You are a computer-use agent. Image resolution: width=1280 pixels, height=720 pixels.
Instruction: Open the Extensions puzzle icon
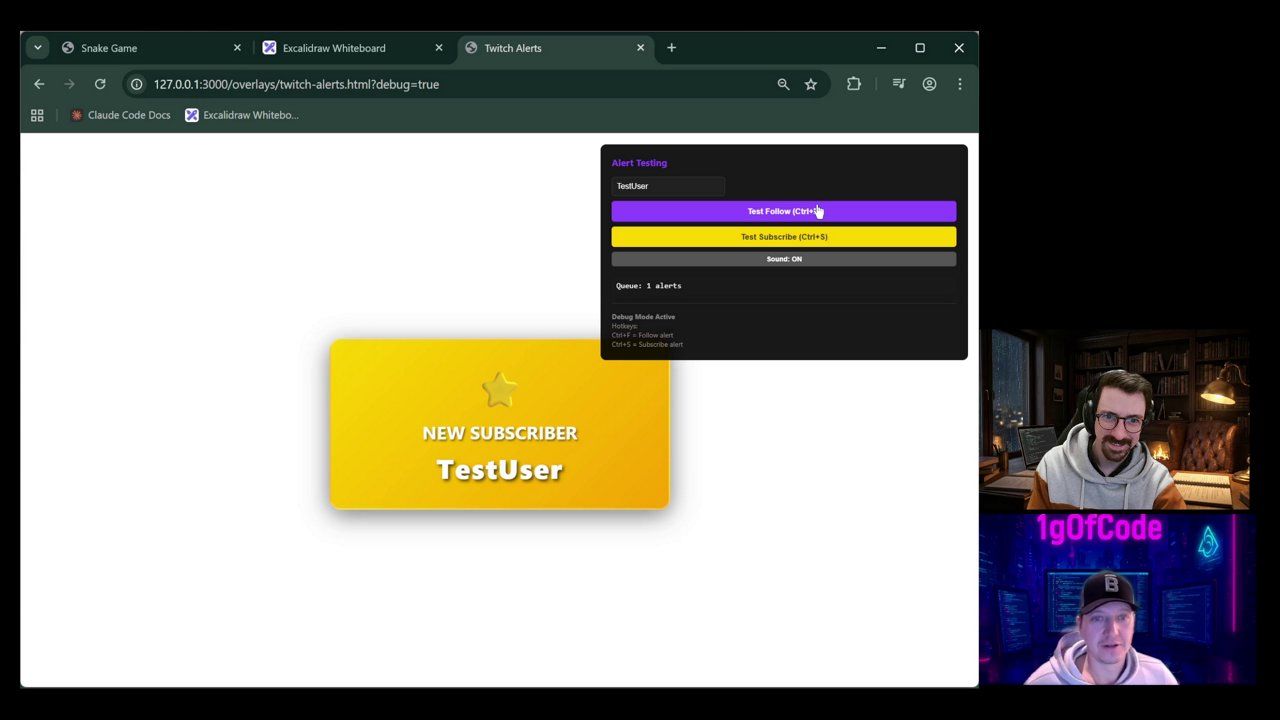(x=853, y=84)
